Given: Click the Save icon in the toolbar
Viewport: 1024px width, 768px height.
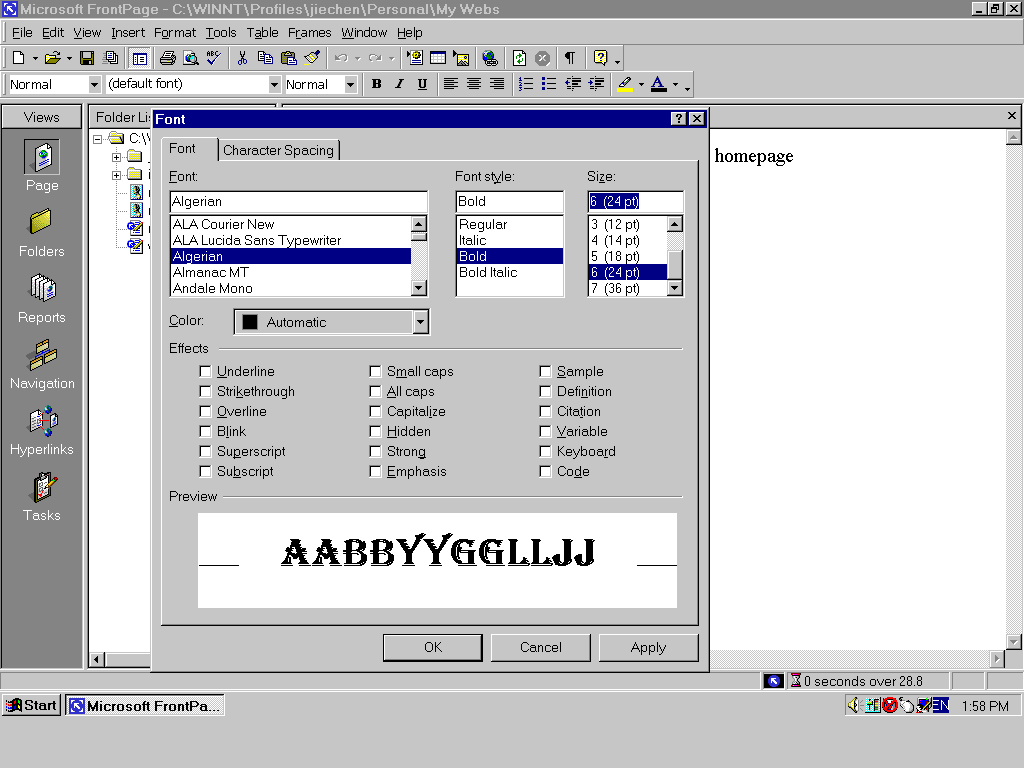Looking at the screenshot, I should (x=87, y=58).
